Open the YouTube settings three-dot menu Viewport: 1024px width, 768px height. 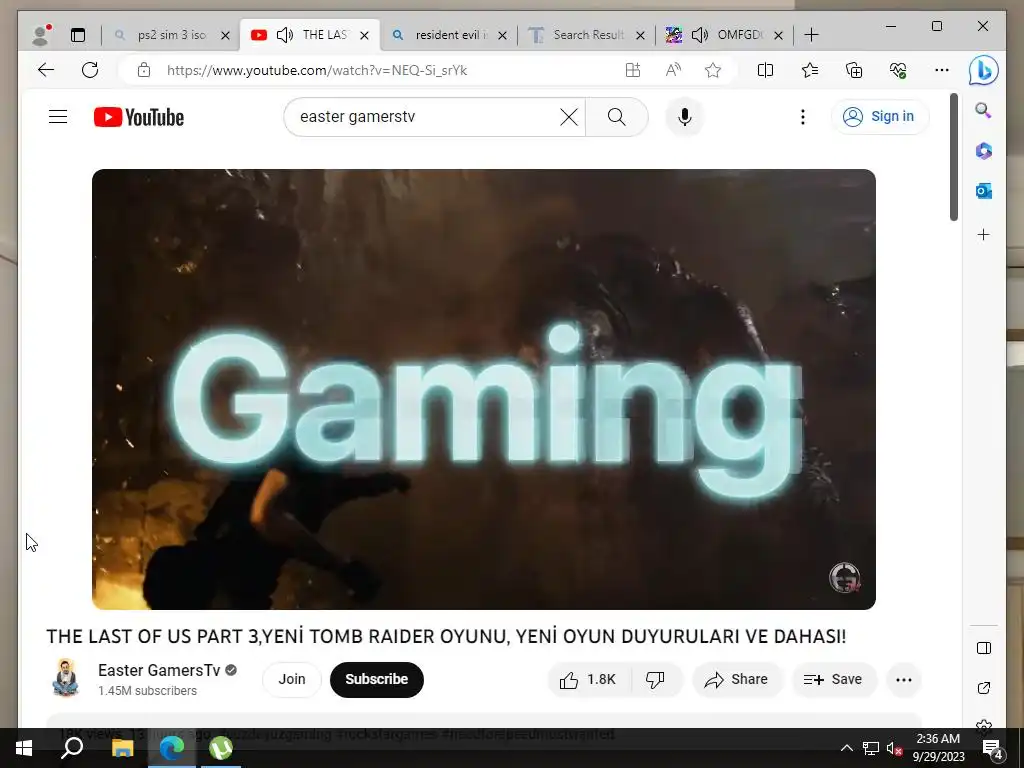point(803,117)
